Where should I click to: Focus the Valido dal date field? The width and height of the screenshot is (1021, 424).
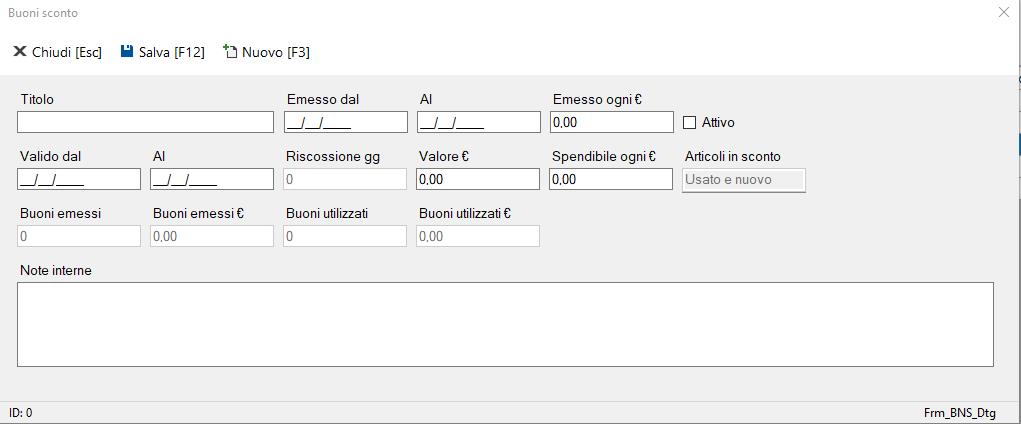click(79, 179)
